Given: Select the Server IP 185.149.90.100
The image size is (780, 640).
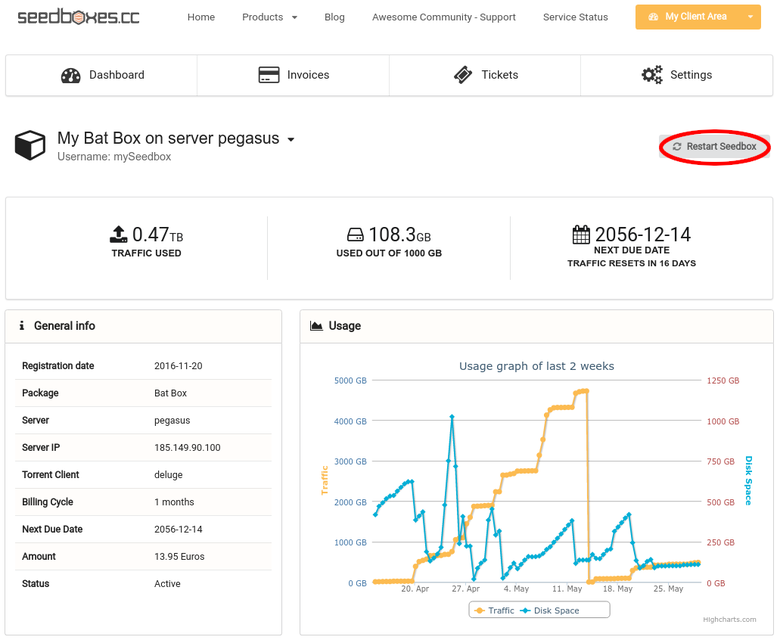Looking at the screenshot, I should 187,448.
